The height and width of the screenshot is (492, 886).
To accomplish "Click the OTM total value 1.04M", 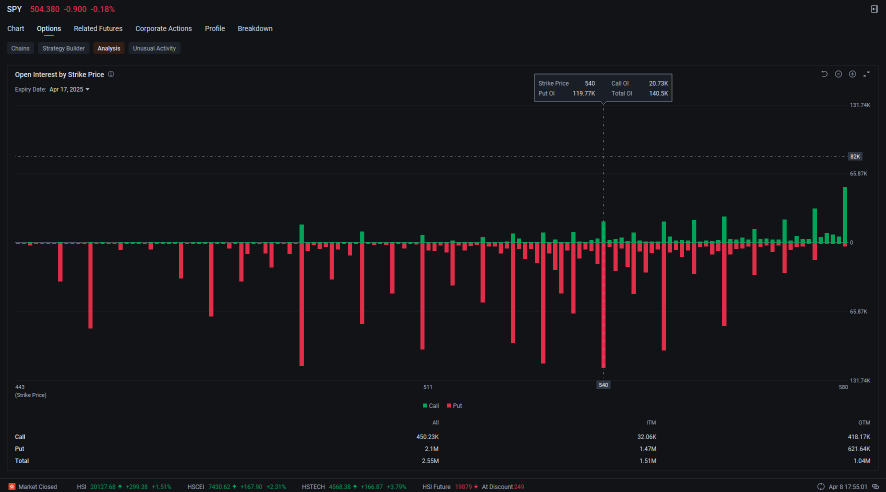I will click(x=862, y=460).
